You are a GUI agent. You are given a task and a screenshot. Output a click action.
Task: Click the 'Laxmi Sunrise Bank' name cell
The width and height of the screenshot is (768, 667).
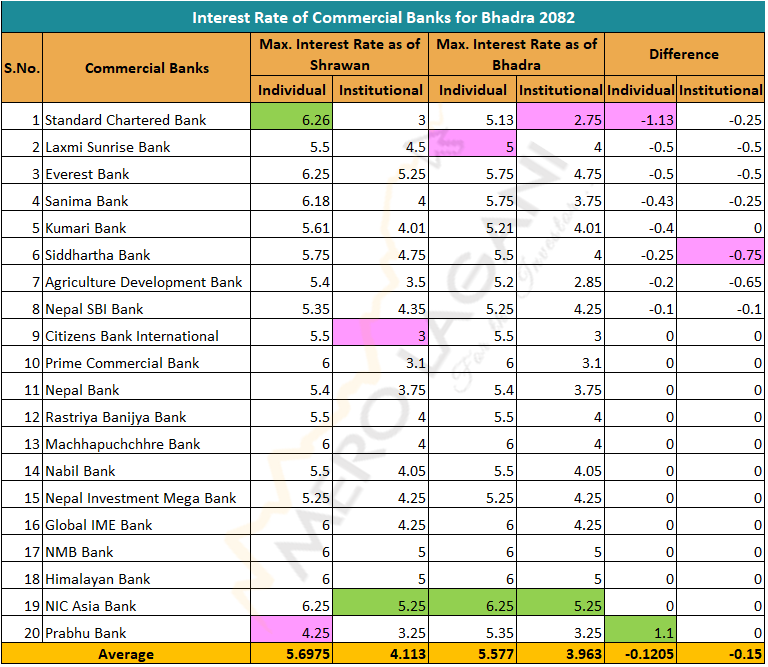[146, 143]
